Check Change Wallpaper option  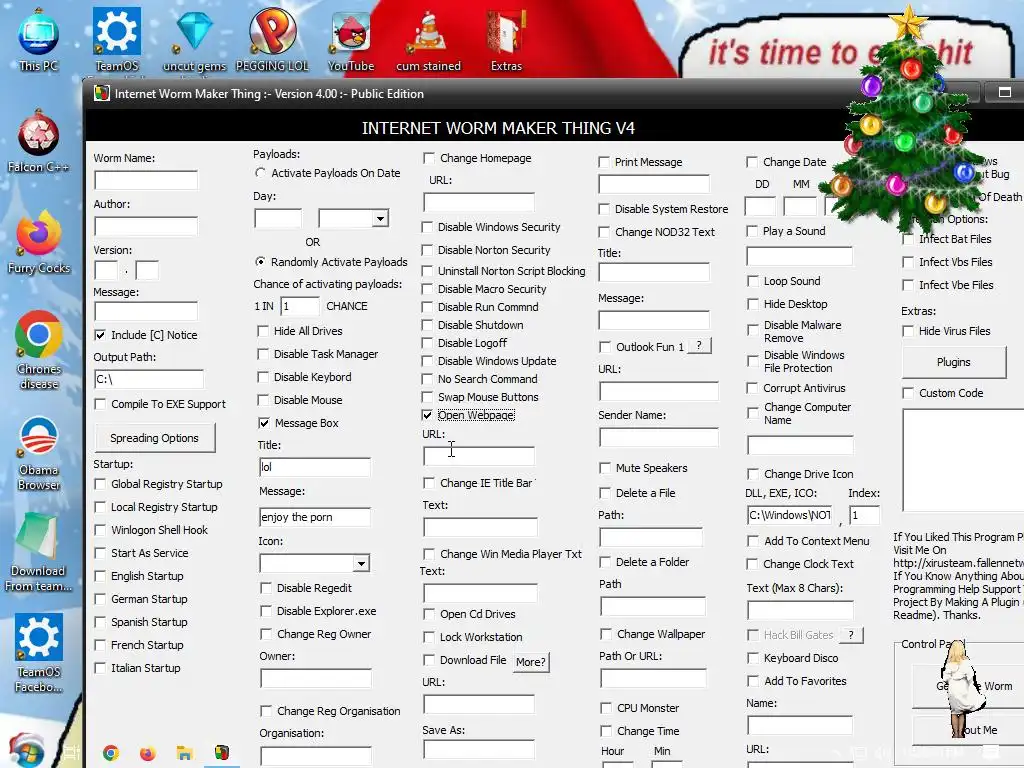pyautogui.click(x=606, y=634)
